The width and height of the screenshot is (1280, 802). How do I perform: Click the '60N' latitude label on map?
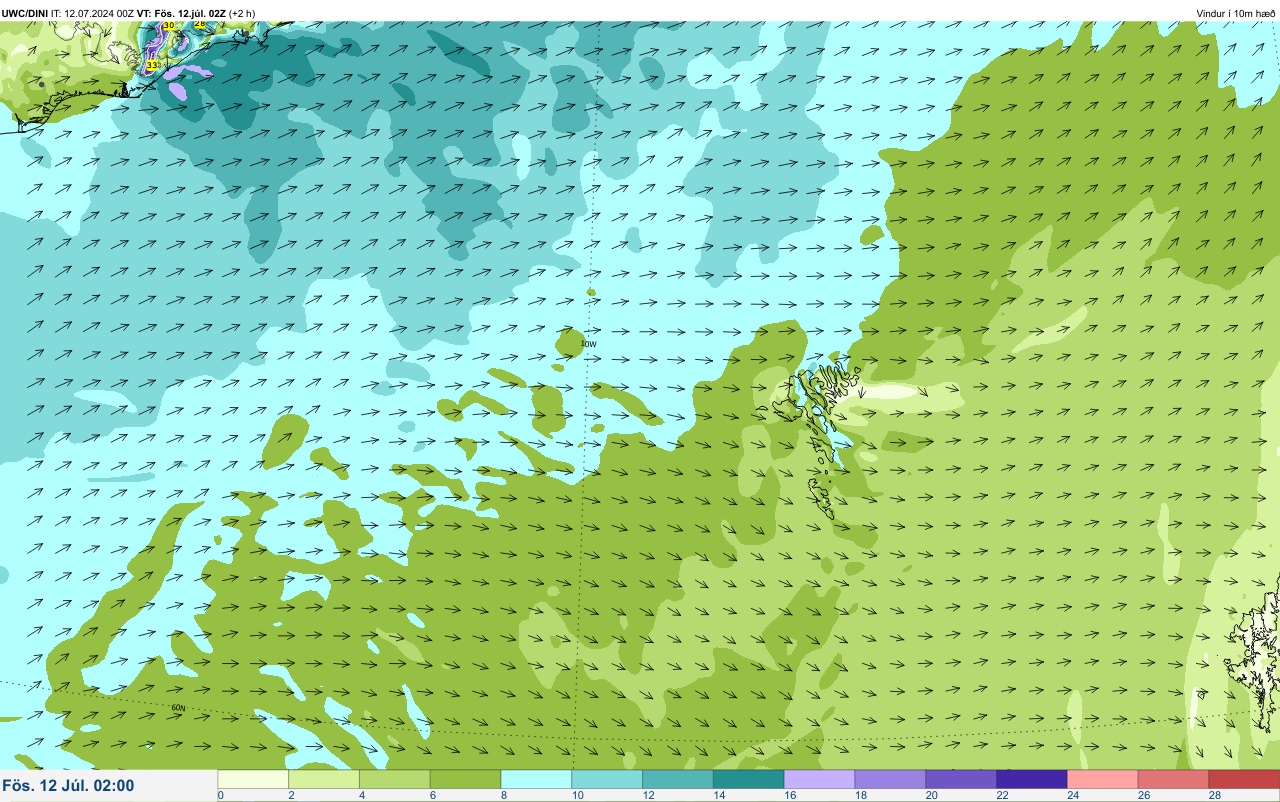point(178,708)
